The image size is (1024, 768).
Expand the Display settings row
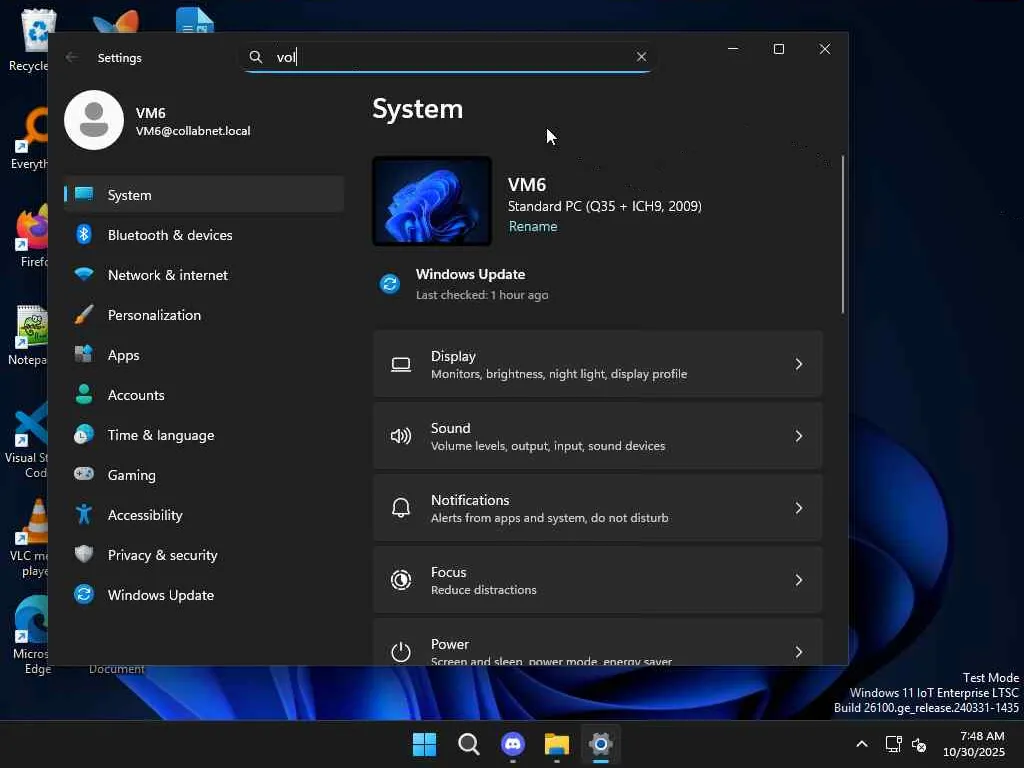(x=597, y=364)
